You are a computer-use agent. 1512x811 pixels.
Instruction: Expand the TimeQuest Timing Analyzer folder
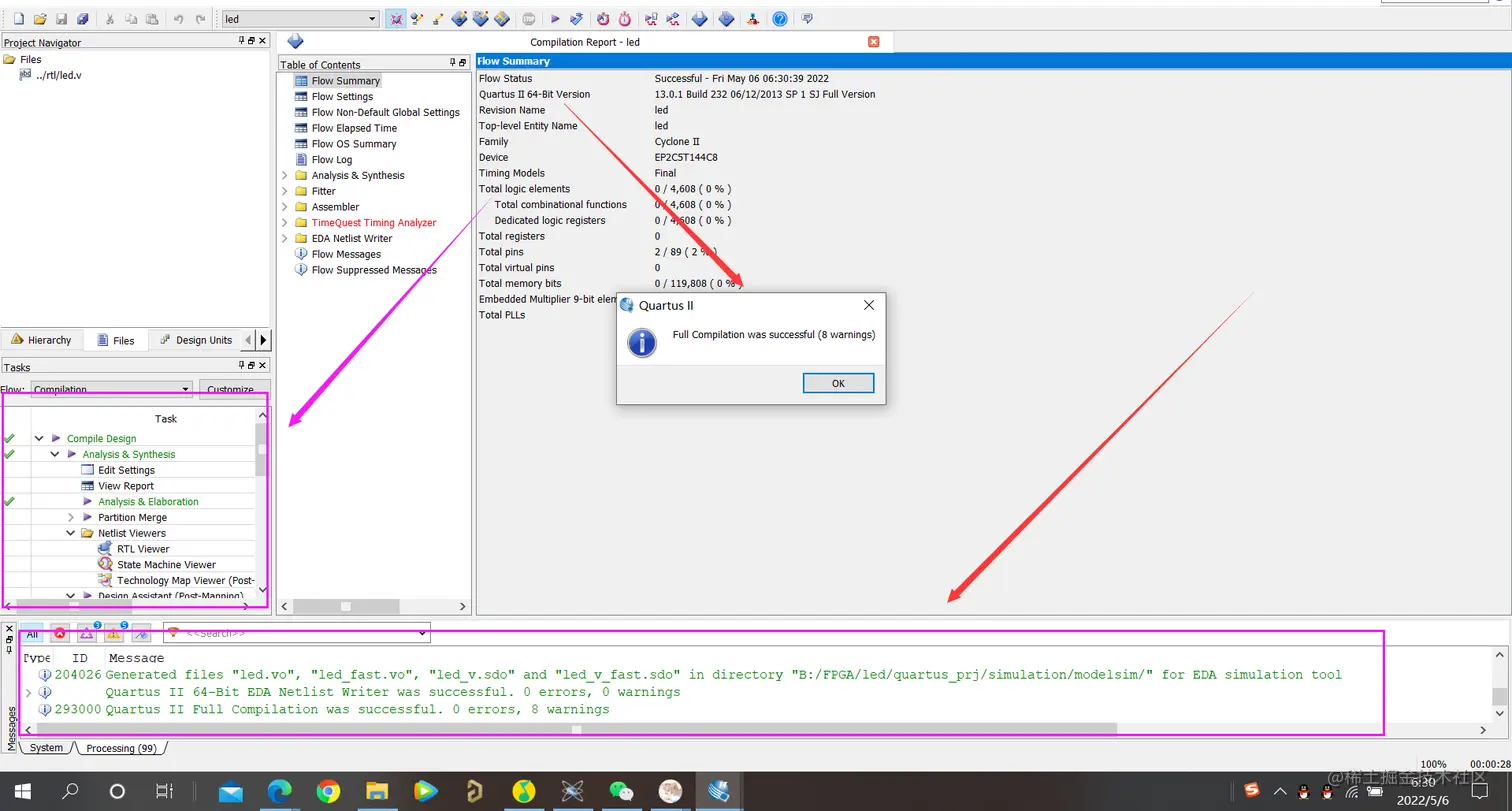[x=284, y=223]
